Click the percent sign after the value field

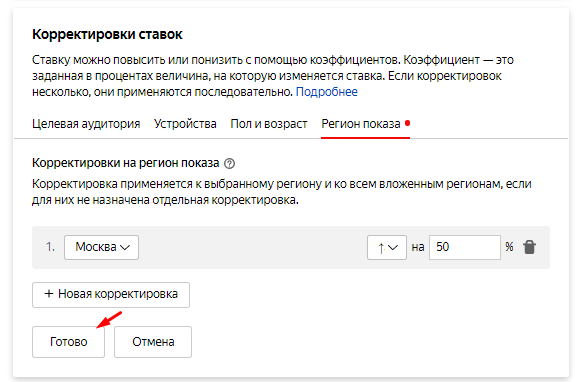tap(509, 247)
